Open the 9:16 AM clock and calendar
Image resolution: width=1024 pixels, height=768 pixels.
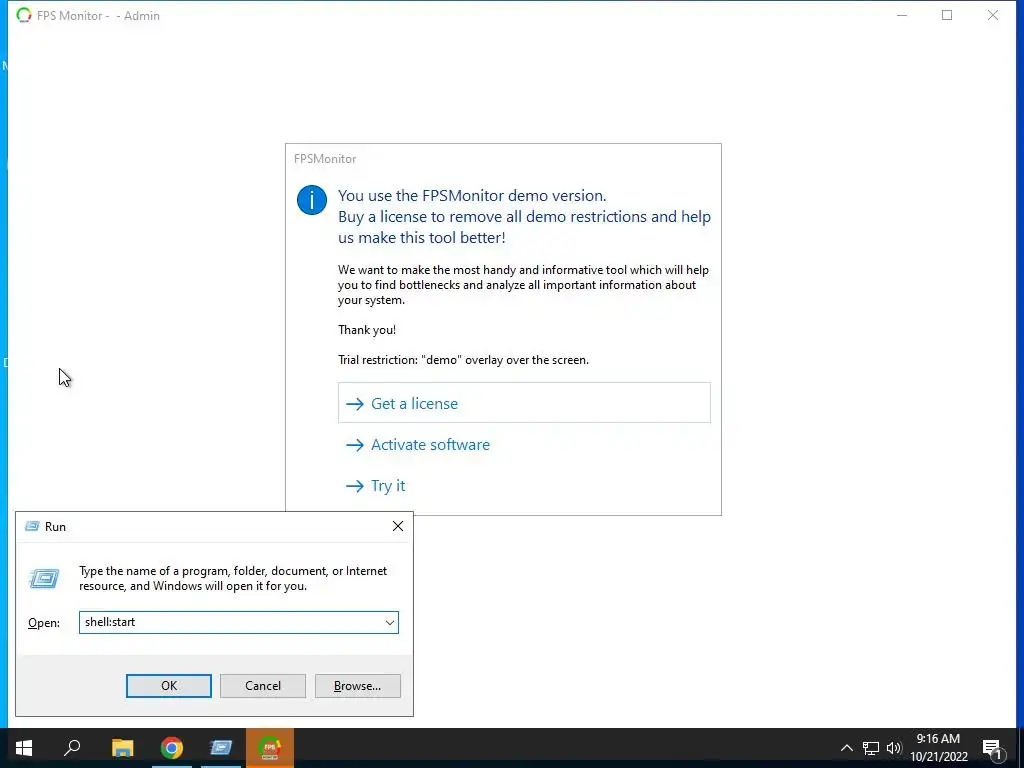pyautogui.click(x=938, y=748)
